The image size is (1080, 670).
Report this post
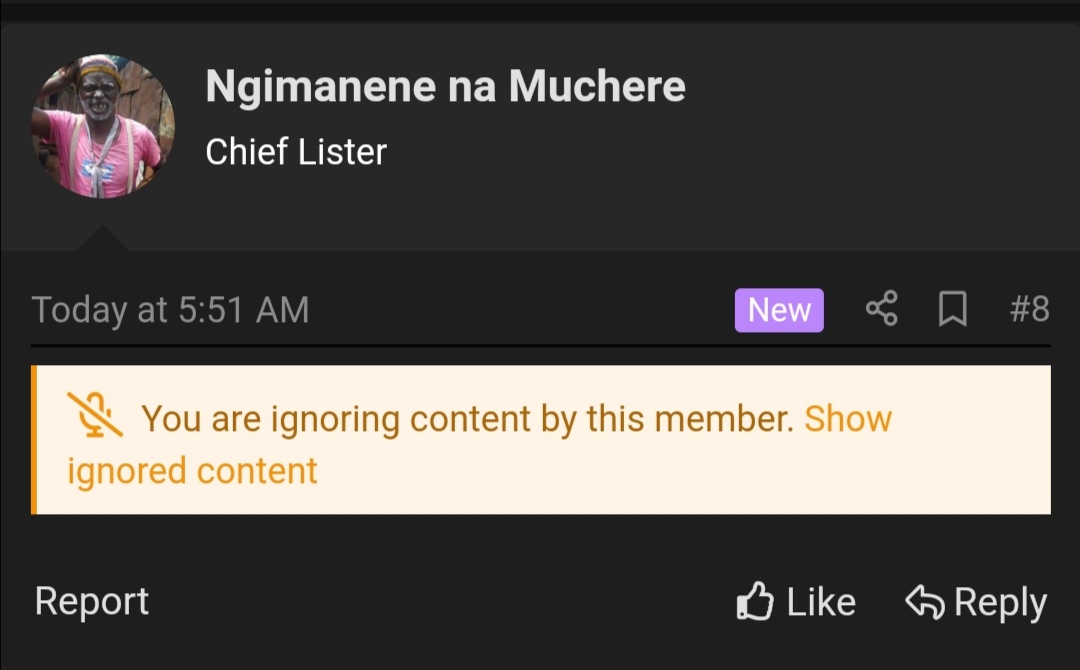point(92,601)
